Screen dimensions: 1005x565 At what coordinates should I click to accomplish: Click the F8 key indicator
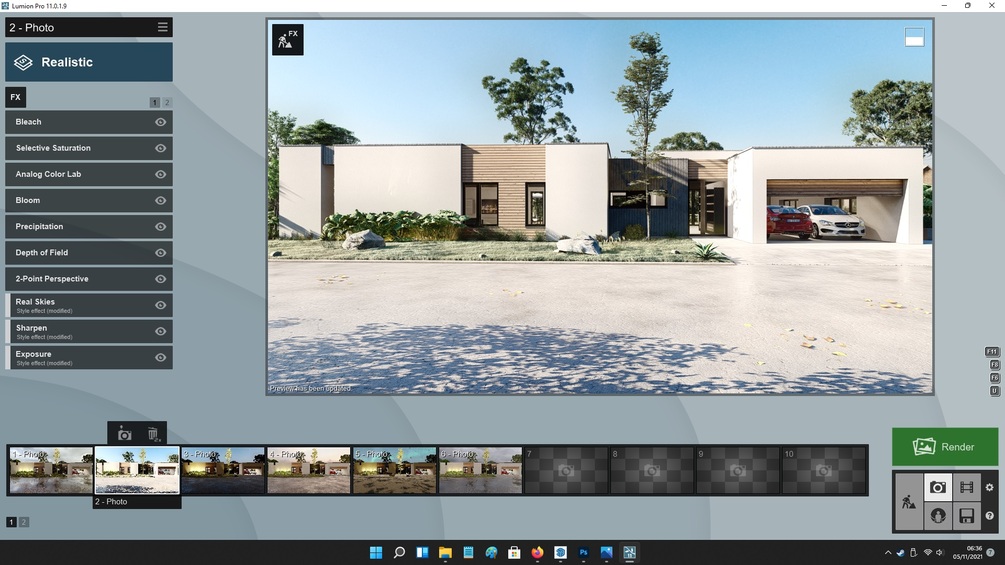pos(995,364)
